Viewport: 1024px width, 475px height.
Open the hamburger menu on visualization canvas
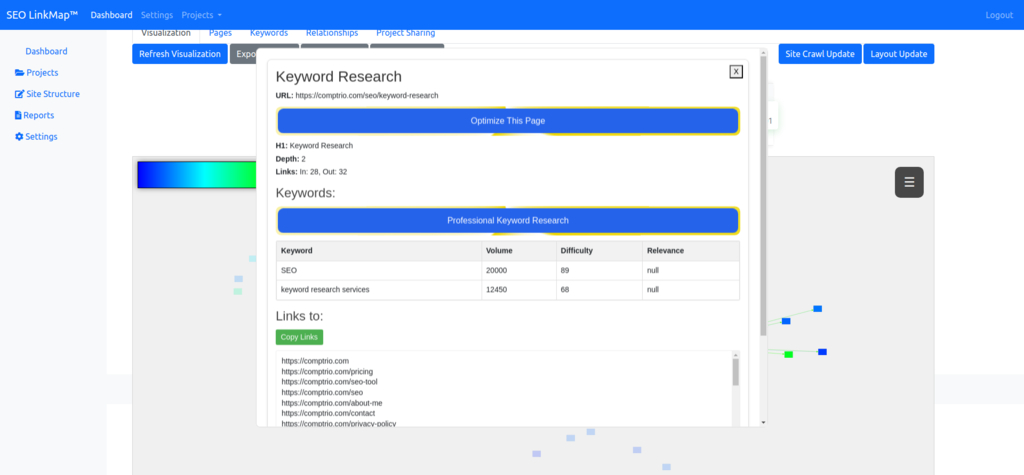[909, 182]
